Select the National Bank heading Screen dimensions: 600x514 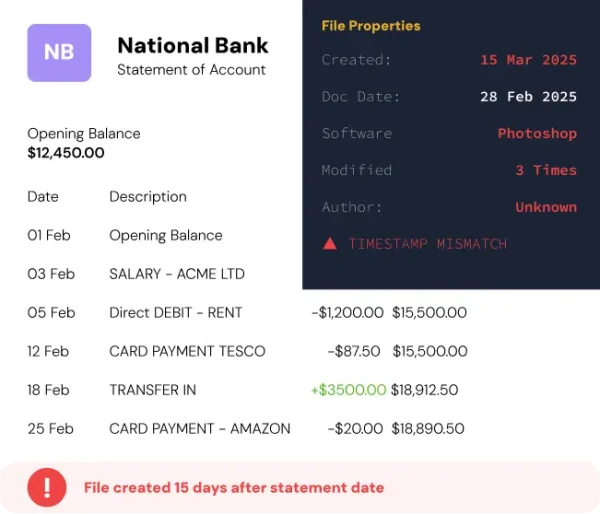(x=192, y=46)
